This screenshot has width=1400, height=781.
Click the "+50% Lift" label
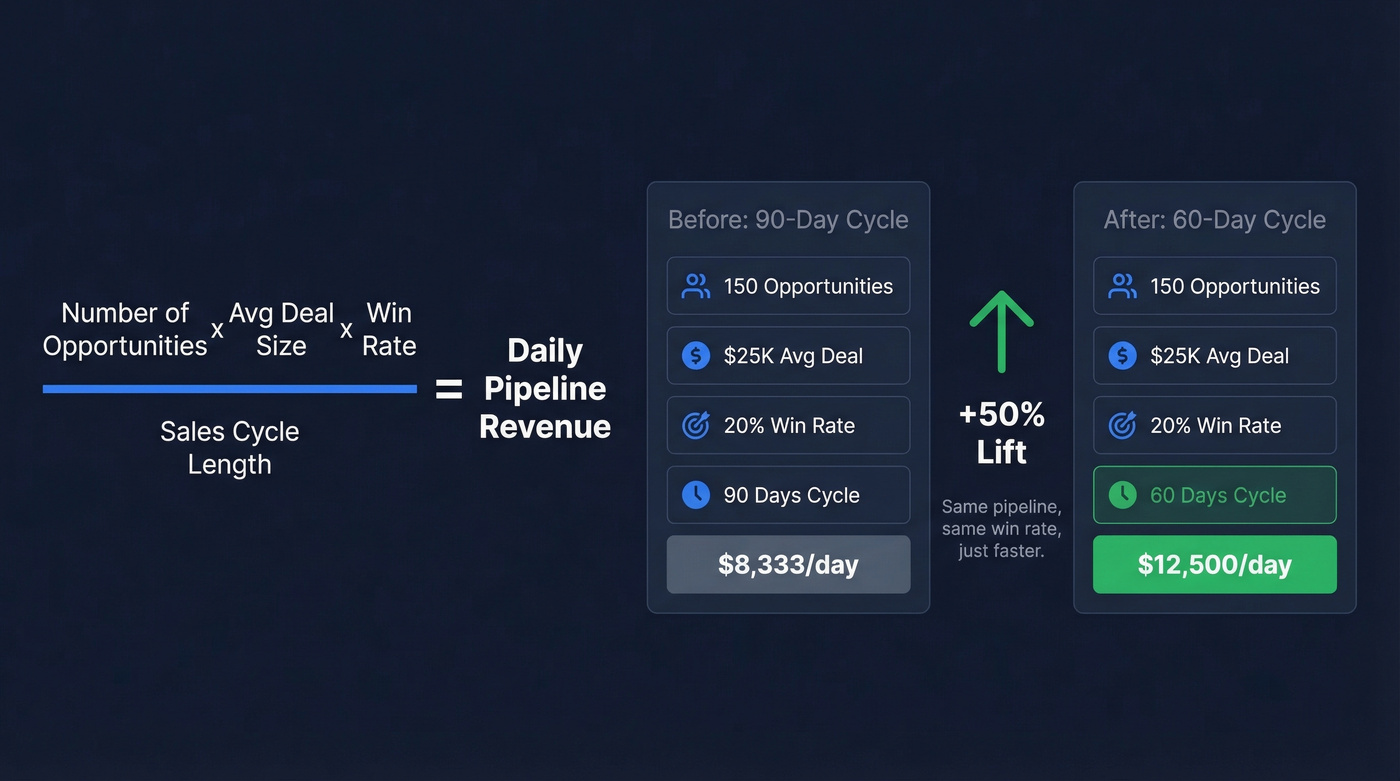click(x=1001, y=433)
